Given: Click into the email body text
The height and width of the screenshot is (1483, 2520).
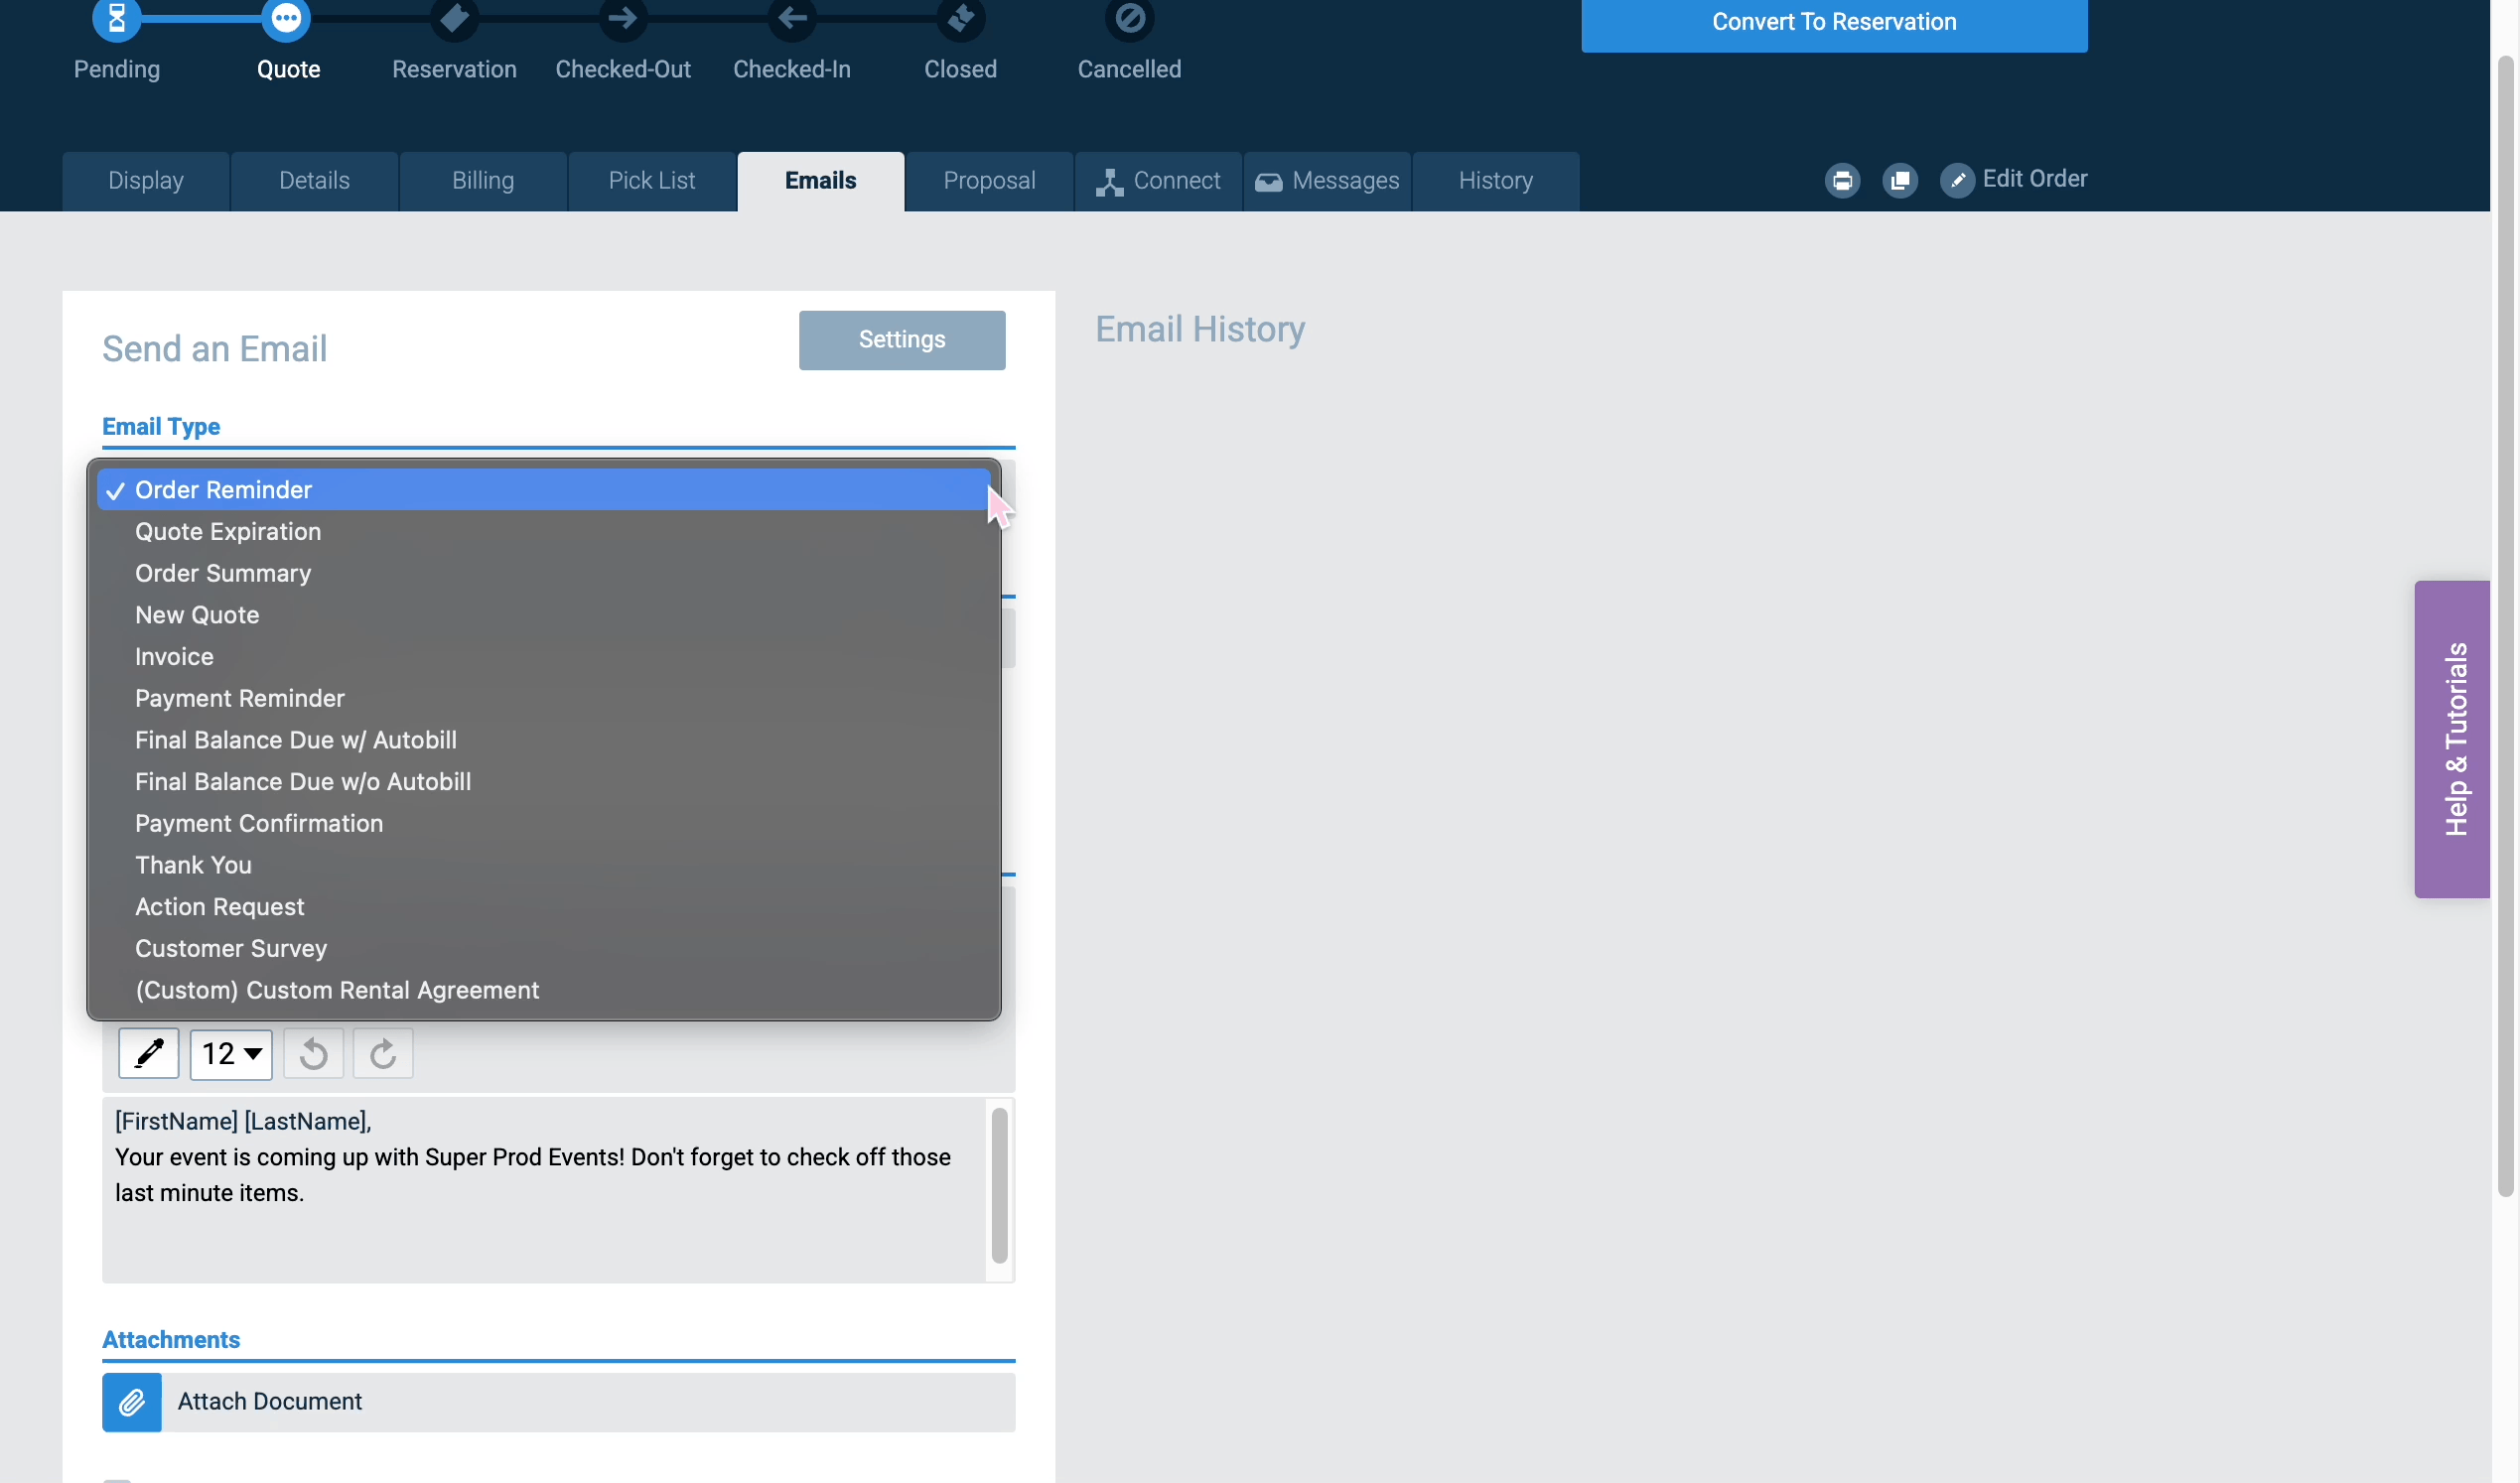Looking at the screenshot, I should (x=544, y=1190).
